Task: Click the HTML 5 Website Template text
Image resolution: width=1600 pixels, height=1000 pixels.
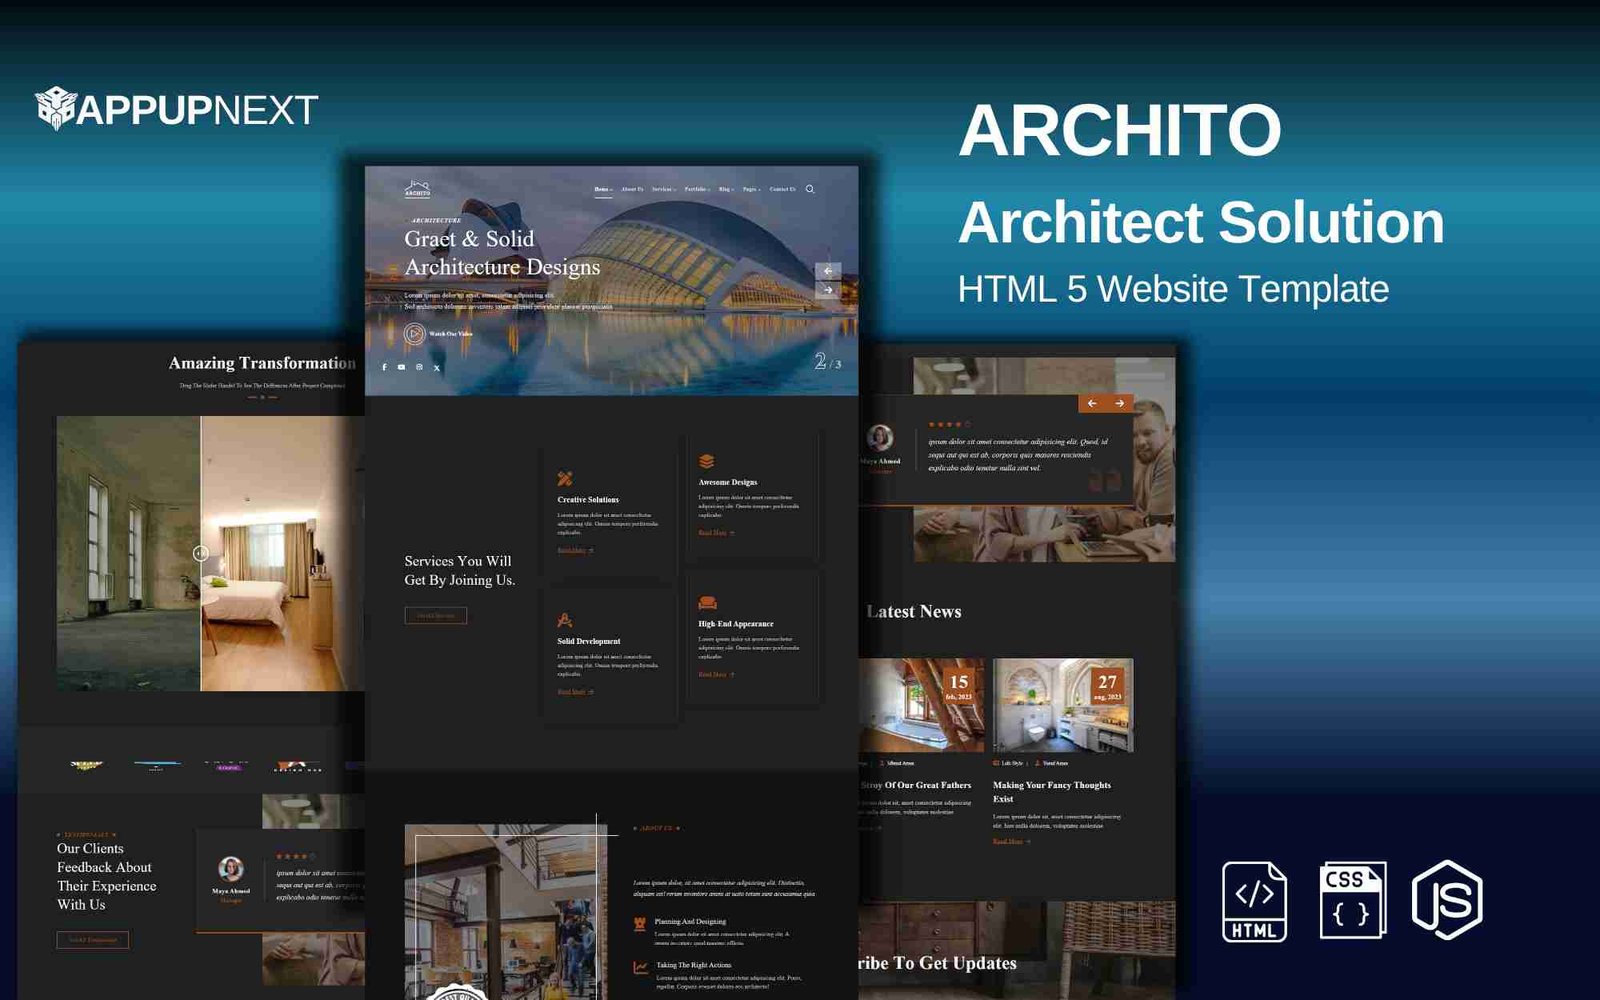Action: pos(1173,289)
